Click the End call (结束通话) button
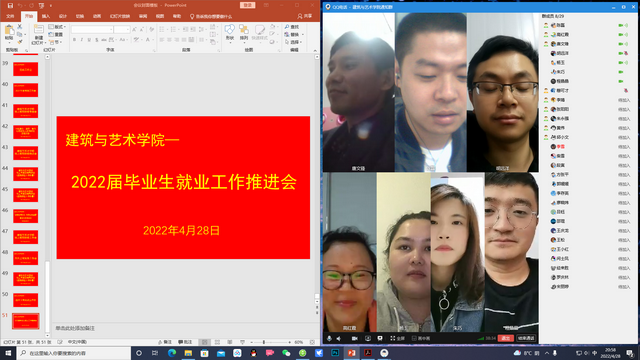Image resolution: width=640 pixels, height=360 pixels. [526, 338]
